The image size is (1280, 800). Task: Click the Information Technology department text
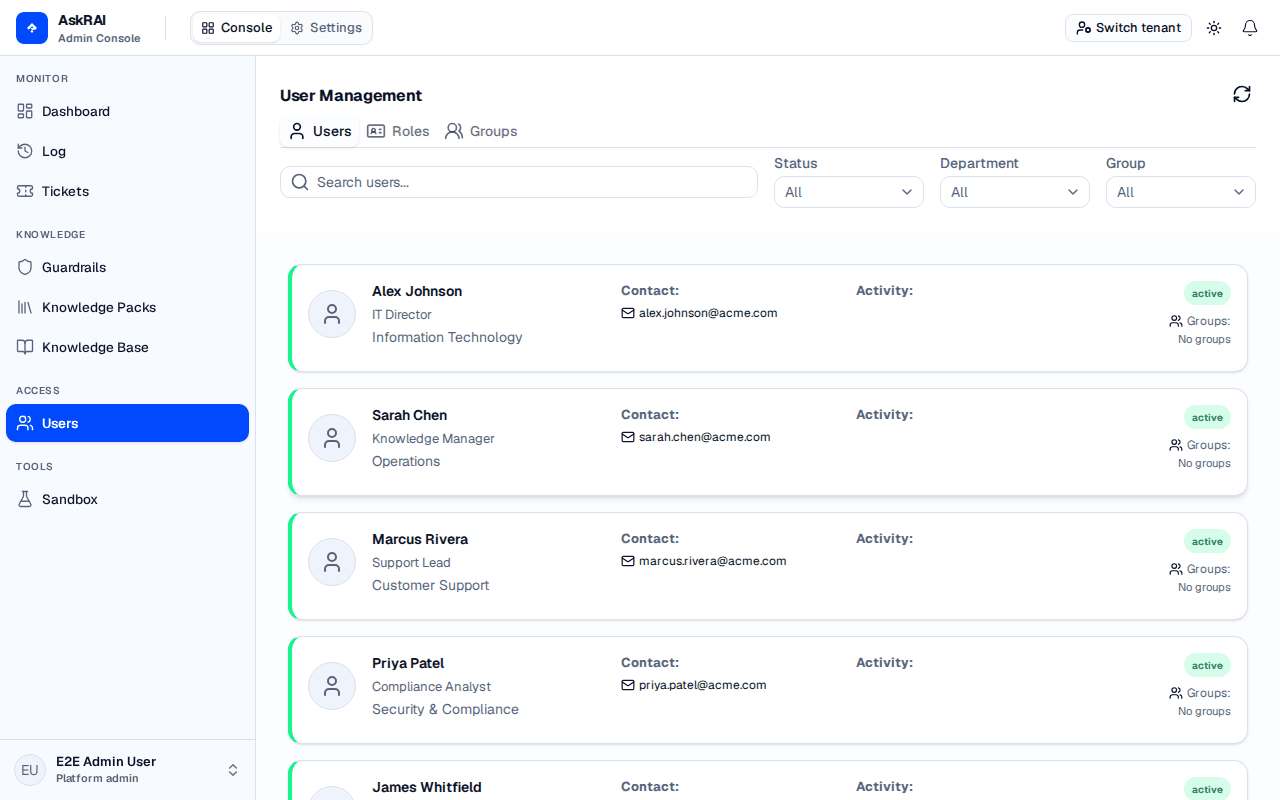coord(447,337)
